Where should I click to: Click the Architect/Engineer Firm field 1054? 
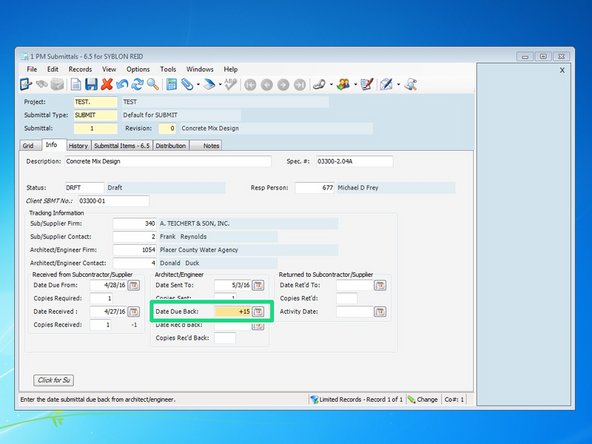pos(134,250)
